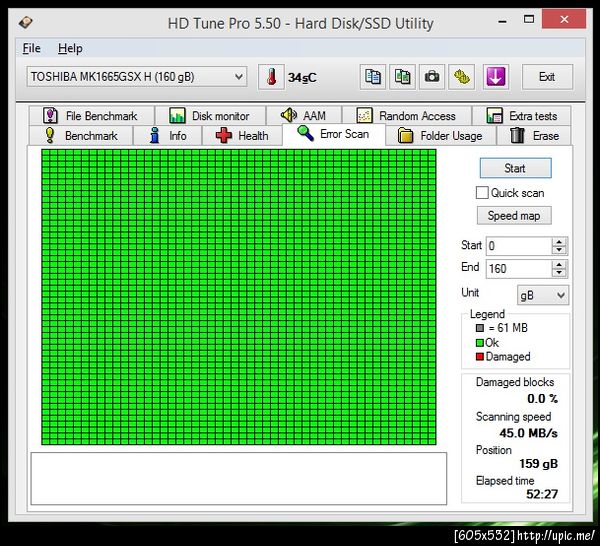Click the empty log text box below the grid

pyautogui.click(x=239, y=479)
